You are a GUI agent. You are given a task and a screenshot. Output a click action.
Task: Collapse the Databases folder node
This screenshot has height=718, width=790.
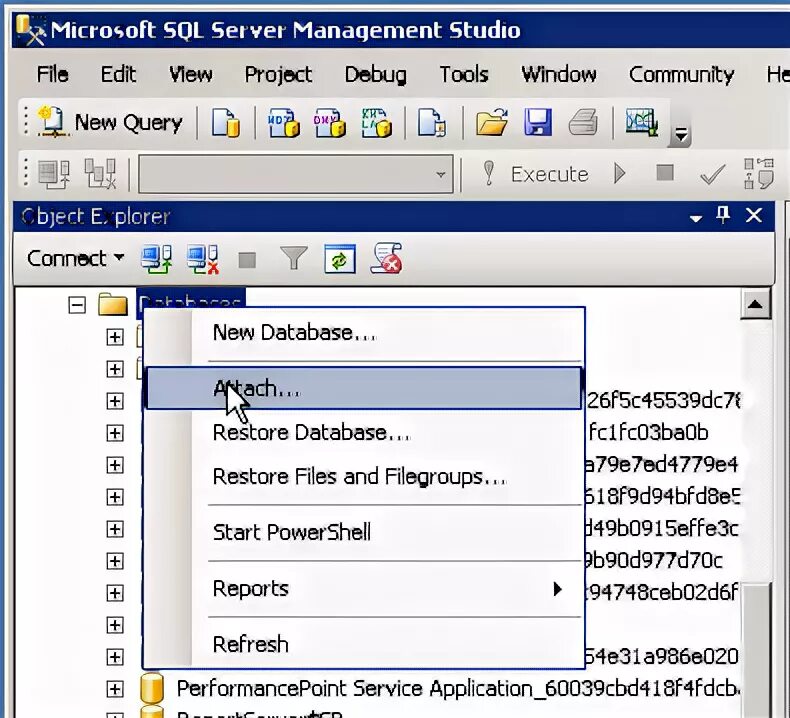coord(77,305)
